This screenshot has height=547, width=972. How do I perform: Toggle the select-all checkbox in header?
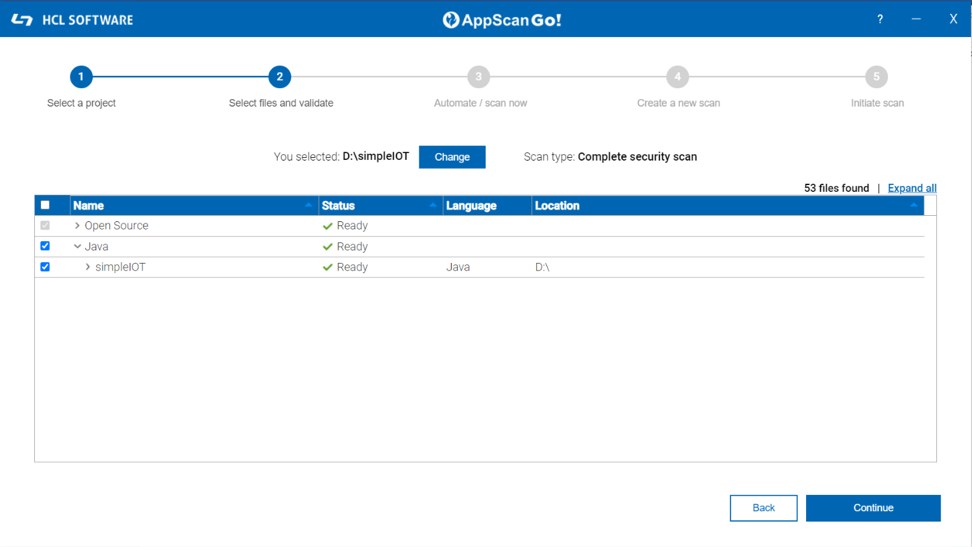[45, 205]
